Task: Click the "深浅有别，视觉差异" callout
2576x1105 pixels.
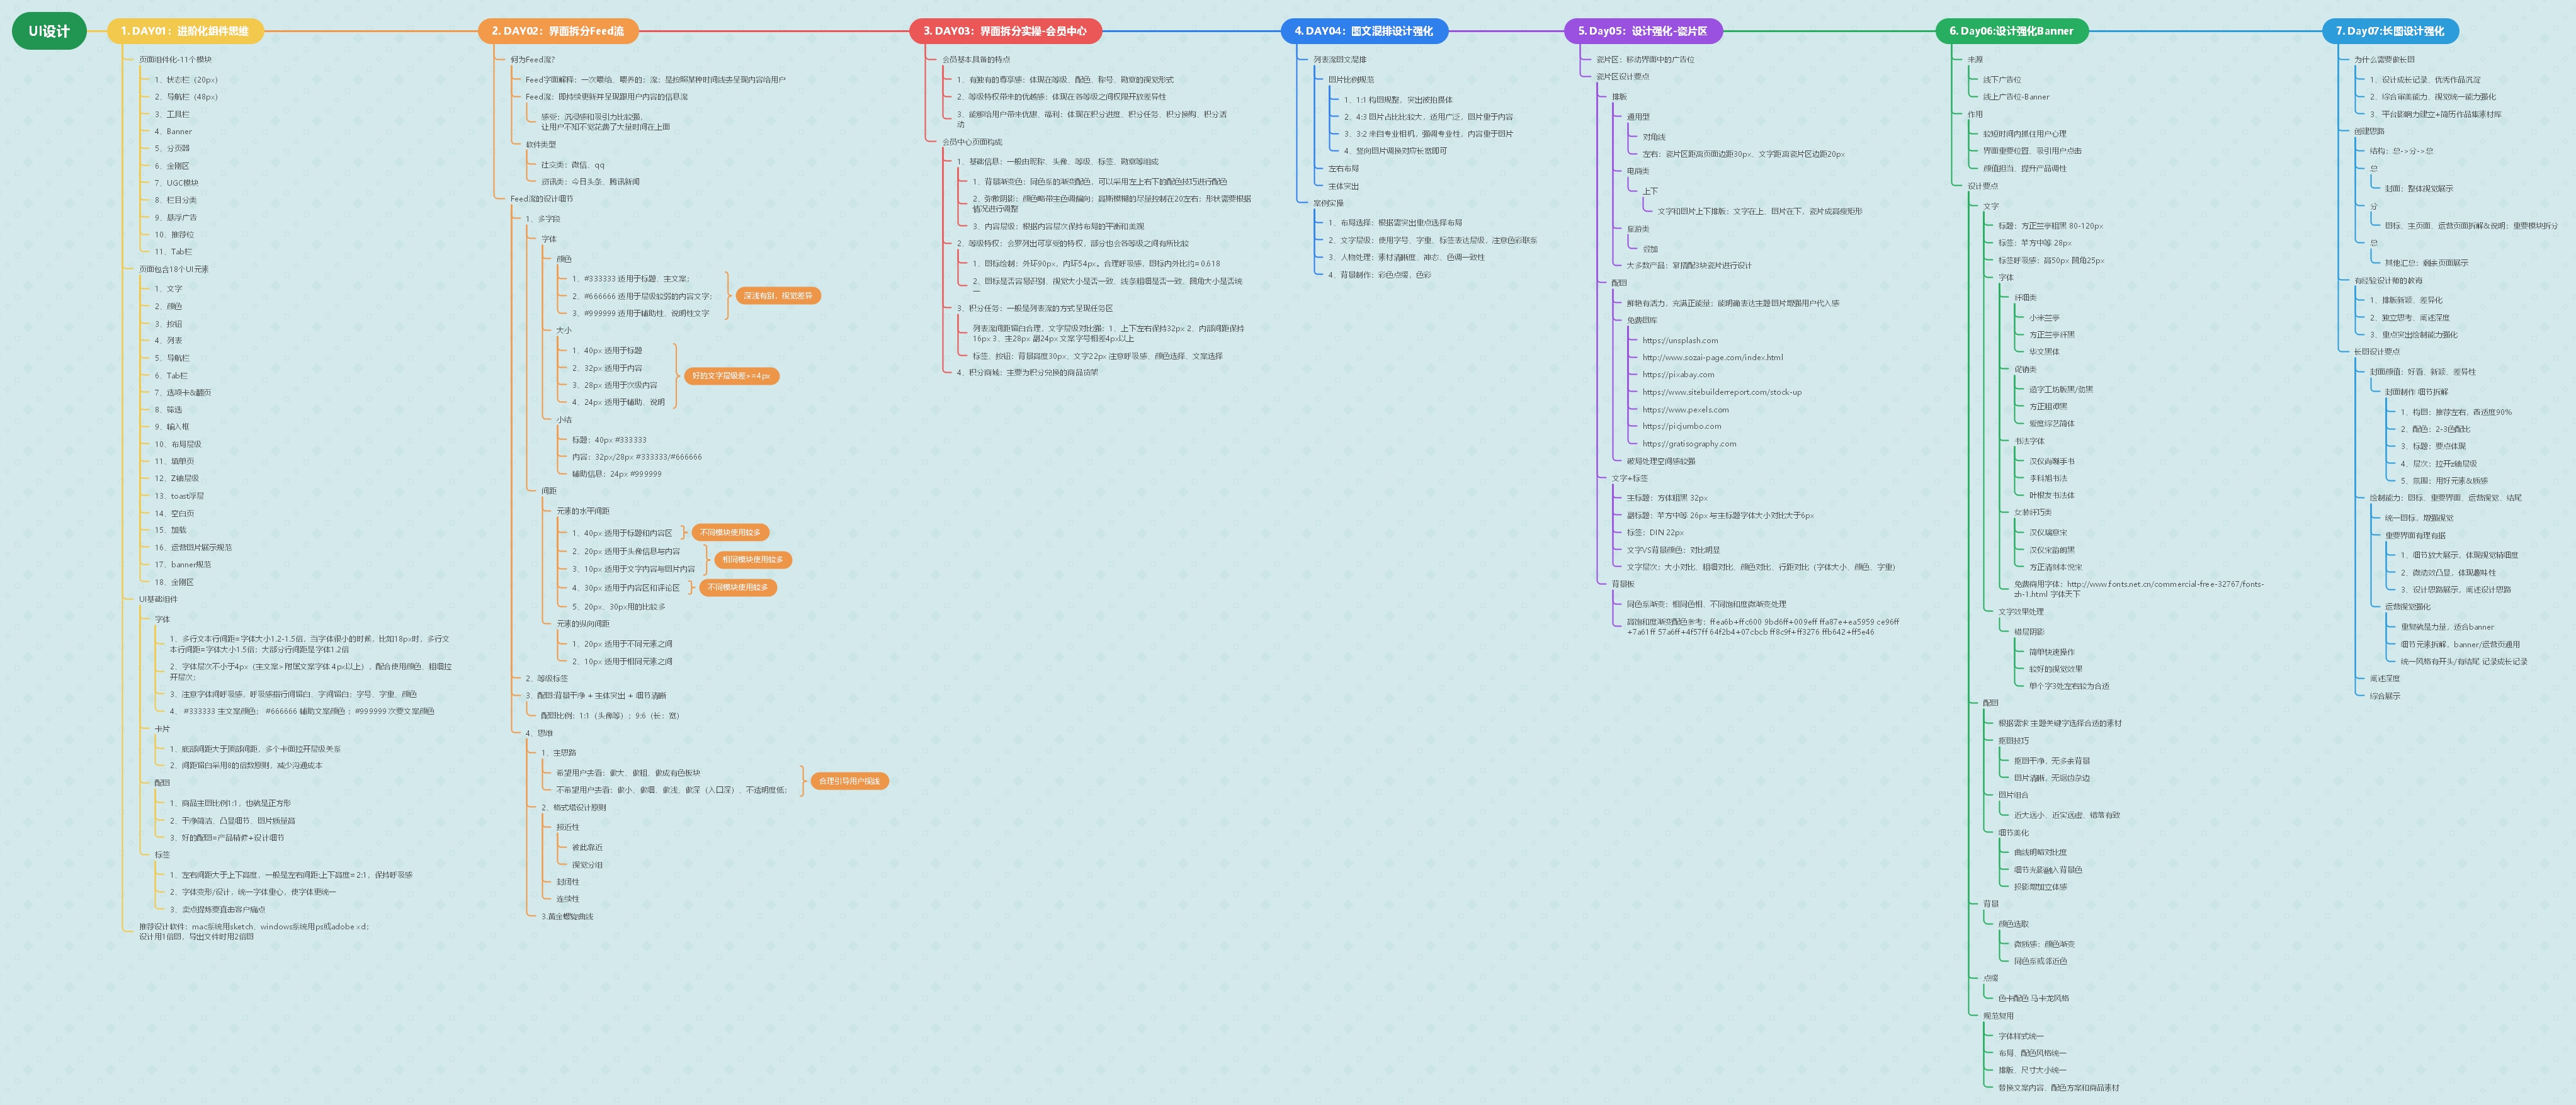Action: click(778, 296)
